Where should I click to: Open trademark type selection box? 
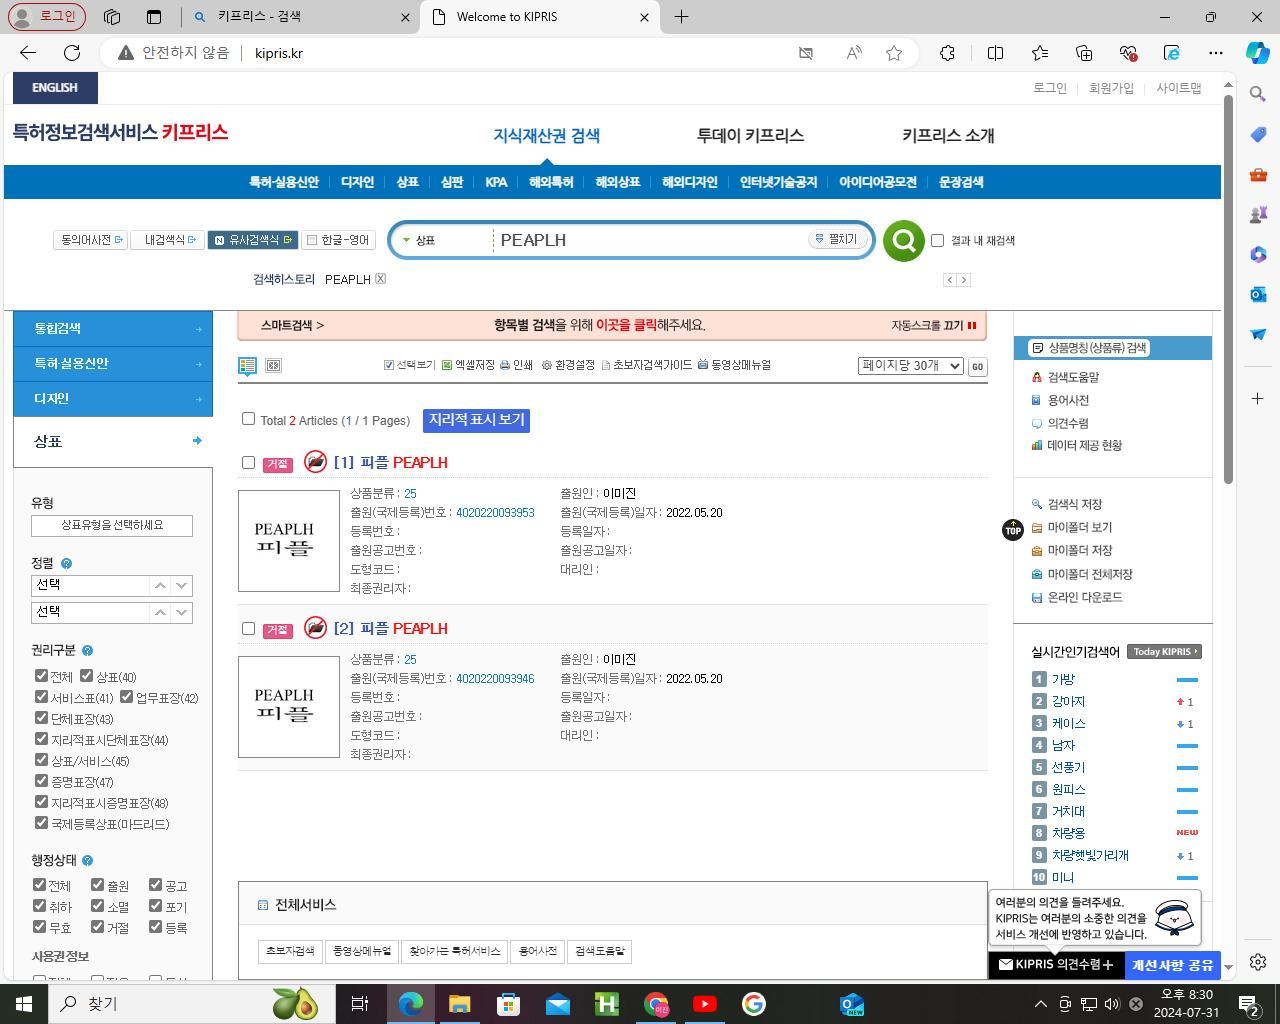point(112,526)
